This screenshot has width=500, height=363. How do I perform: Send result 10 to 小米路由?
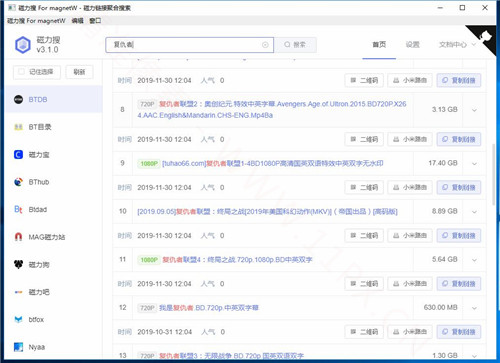click(410, 236)
